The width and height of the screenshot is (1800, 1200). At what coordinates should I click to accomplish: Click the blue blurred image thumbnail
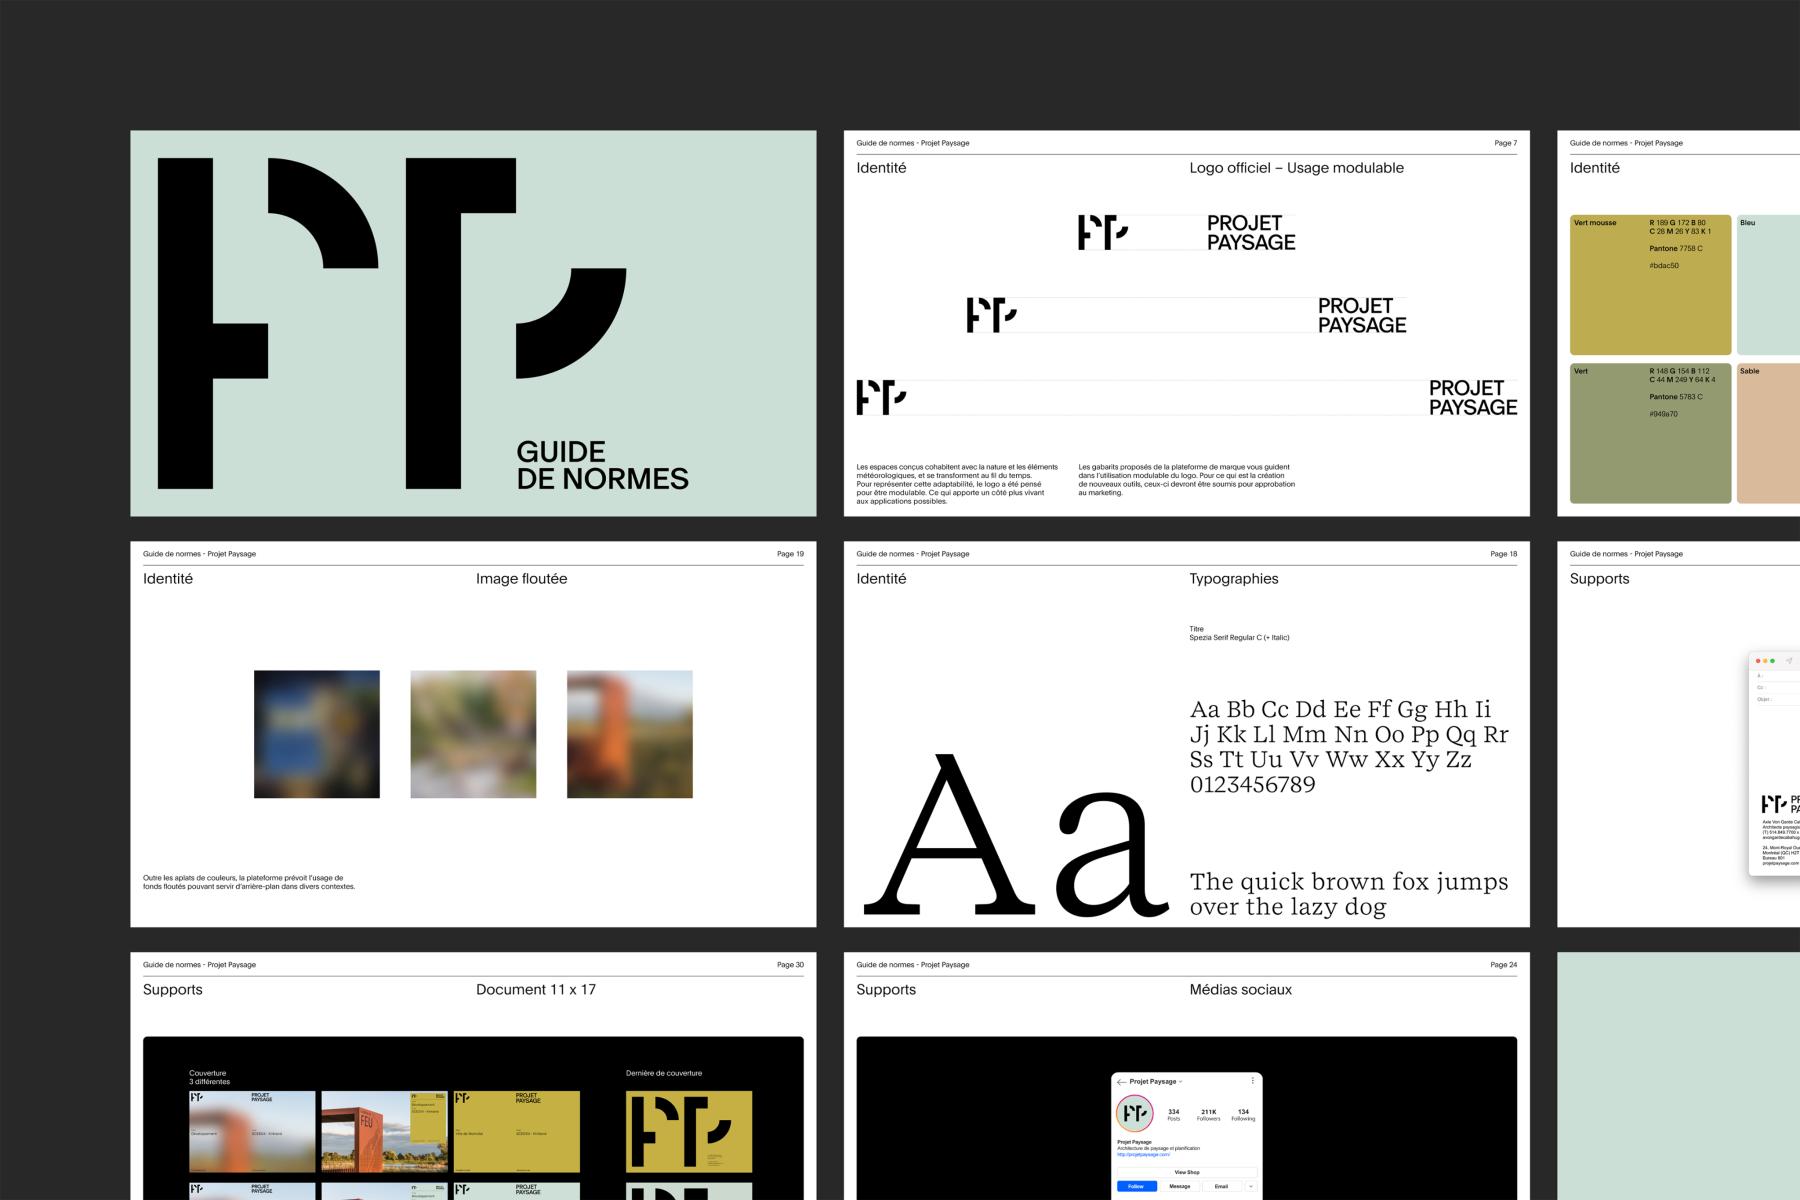[x=317, y=734]
